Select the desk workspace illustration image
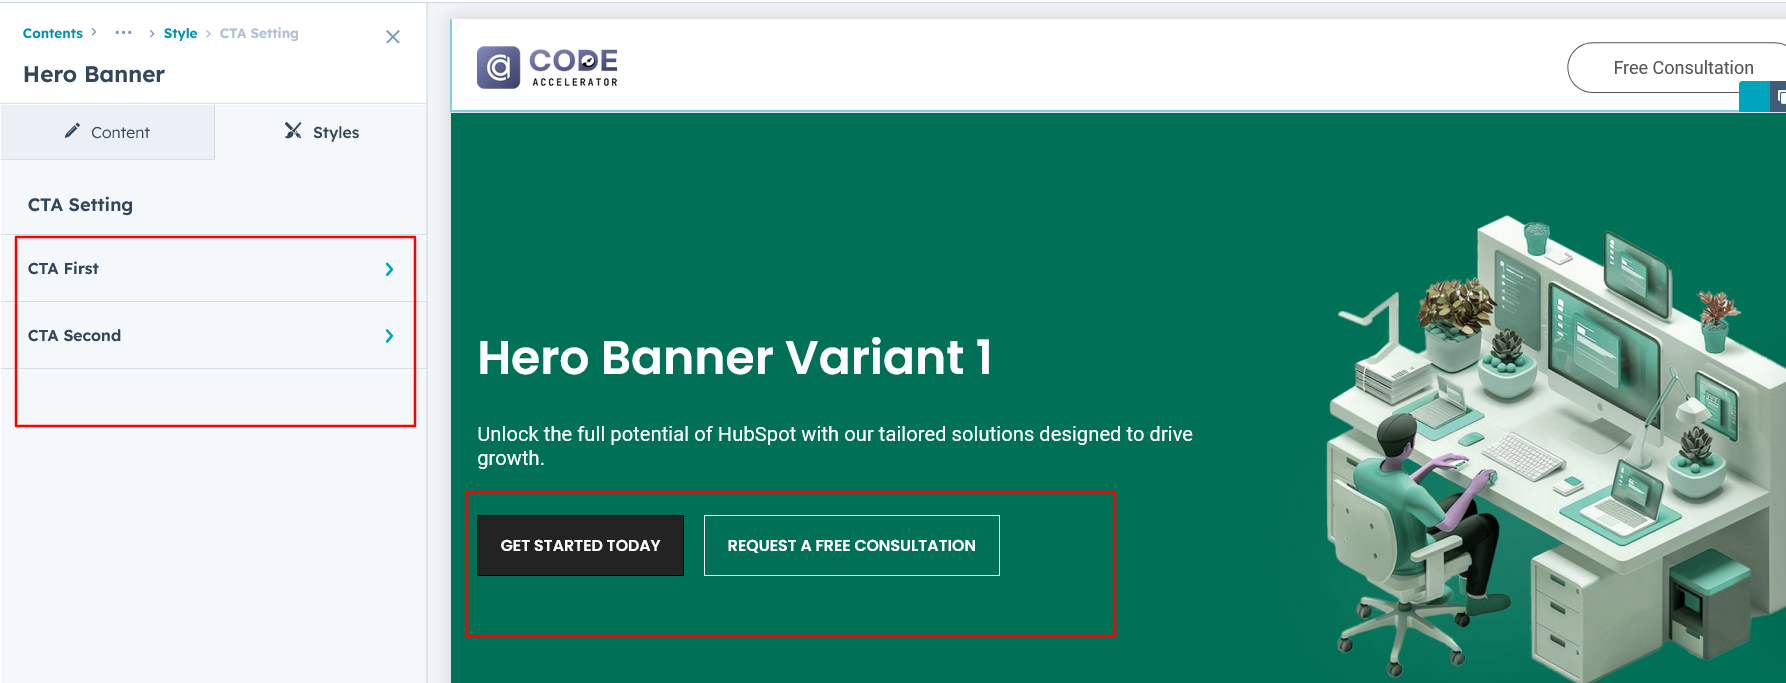Image resolution: width=1786 pixels, height=683 pixels. pos(1550,440)
